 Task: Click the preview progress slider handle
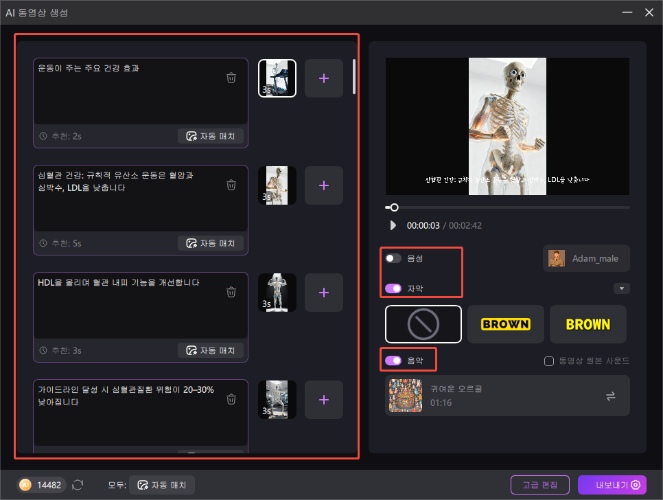394,207
